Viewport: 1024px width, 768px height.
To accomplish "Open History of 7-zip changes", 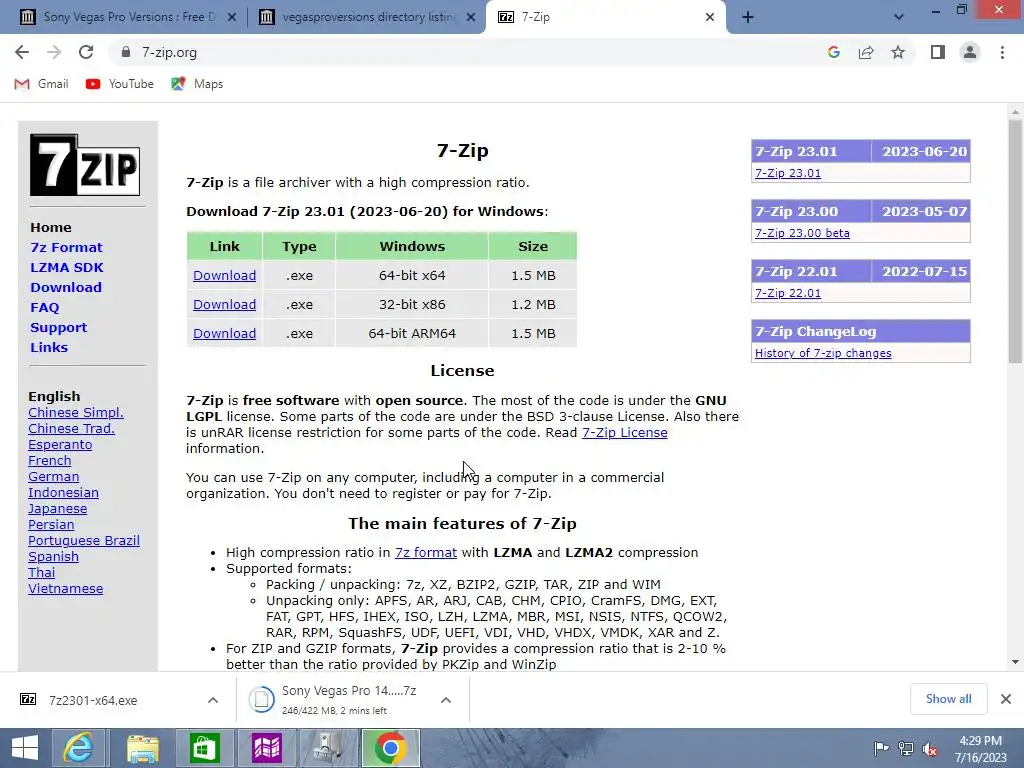I will click(x=823, y=353).
